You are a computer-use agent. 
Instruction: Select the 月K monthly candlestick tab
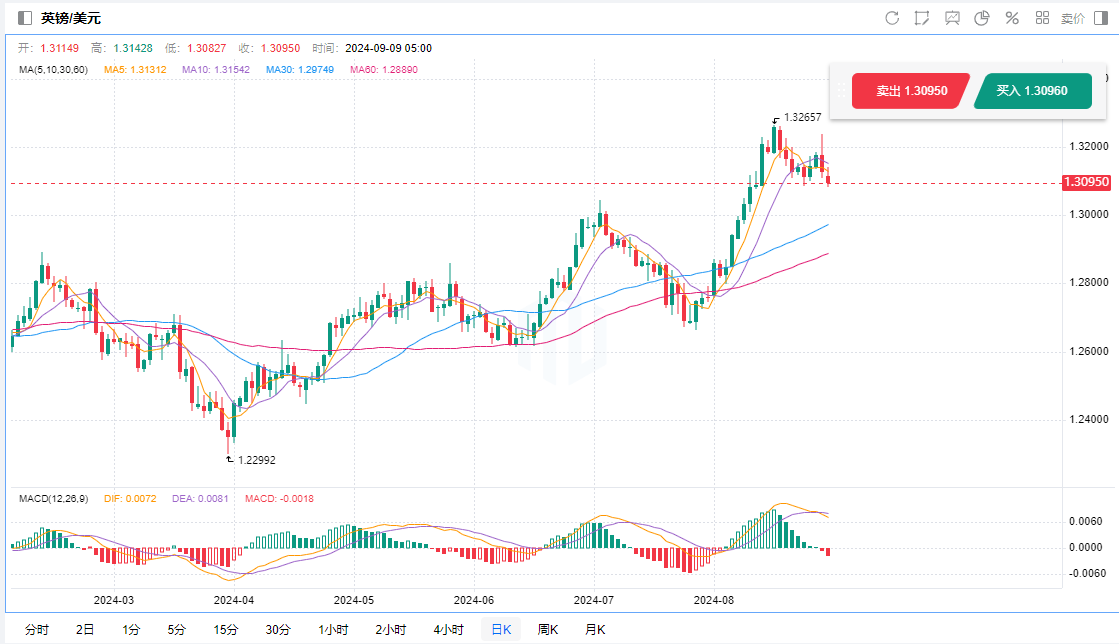[x=595, y=630]
